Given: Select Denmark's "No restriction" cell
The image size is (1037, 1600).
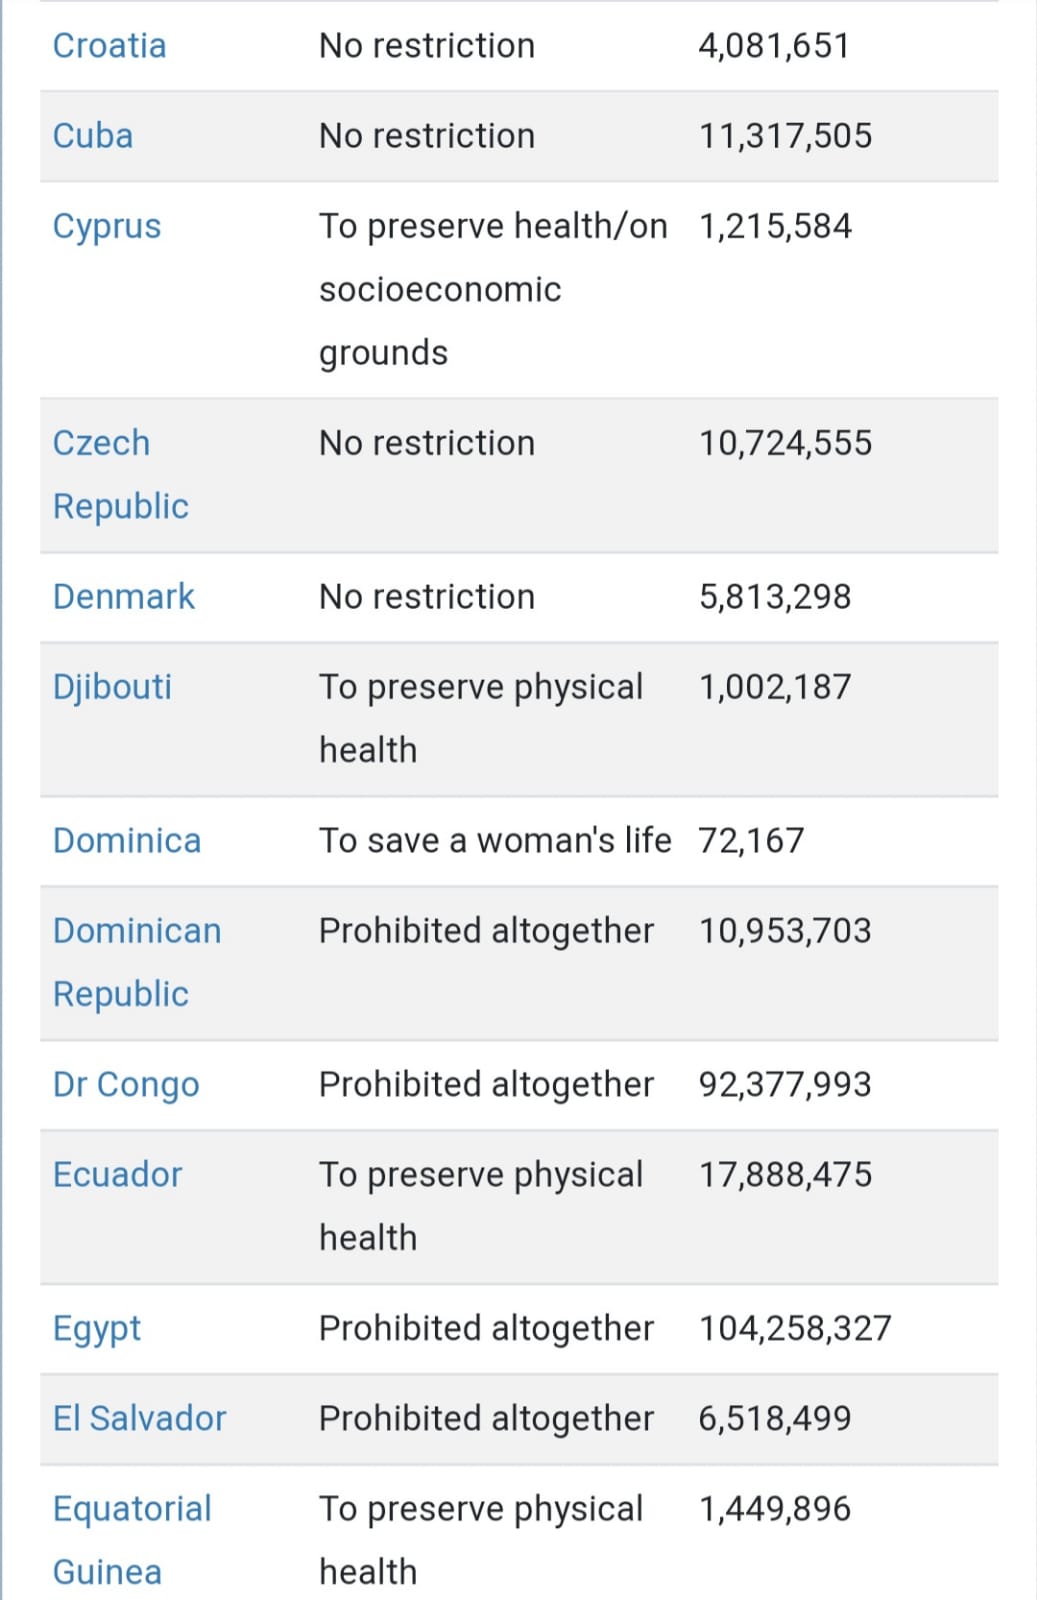Looking at the screenshot, I should [427, 597].
